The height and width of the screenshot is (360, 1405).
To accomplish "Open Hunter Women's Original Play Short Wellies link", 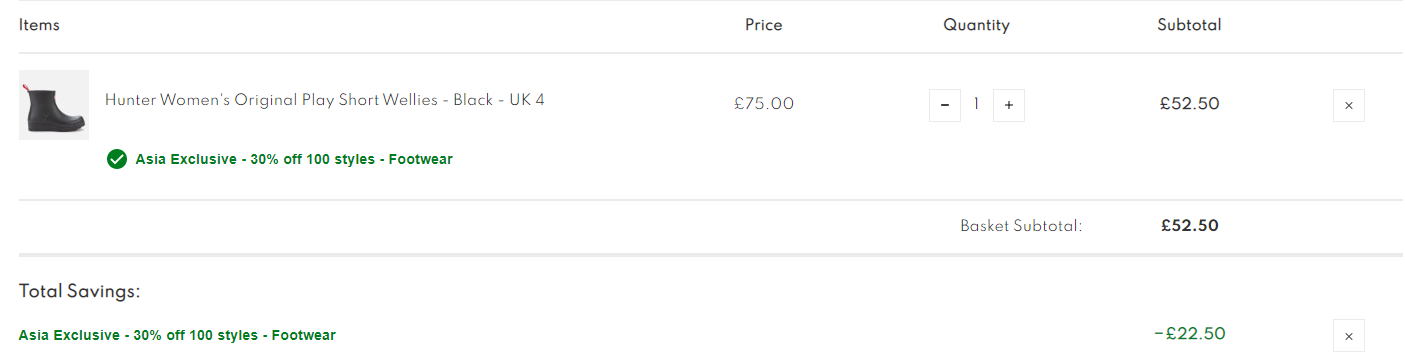I will (x=325, y=100).
